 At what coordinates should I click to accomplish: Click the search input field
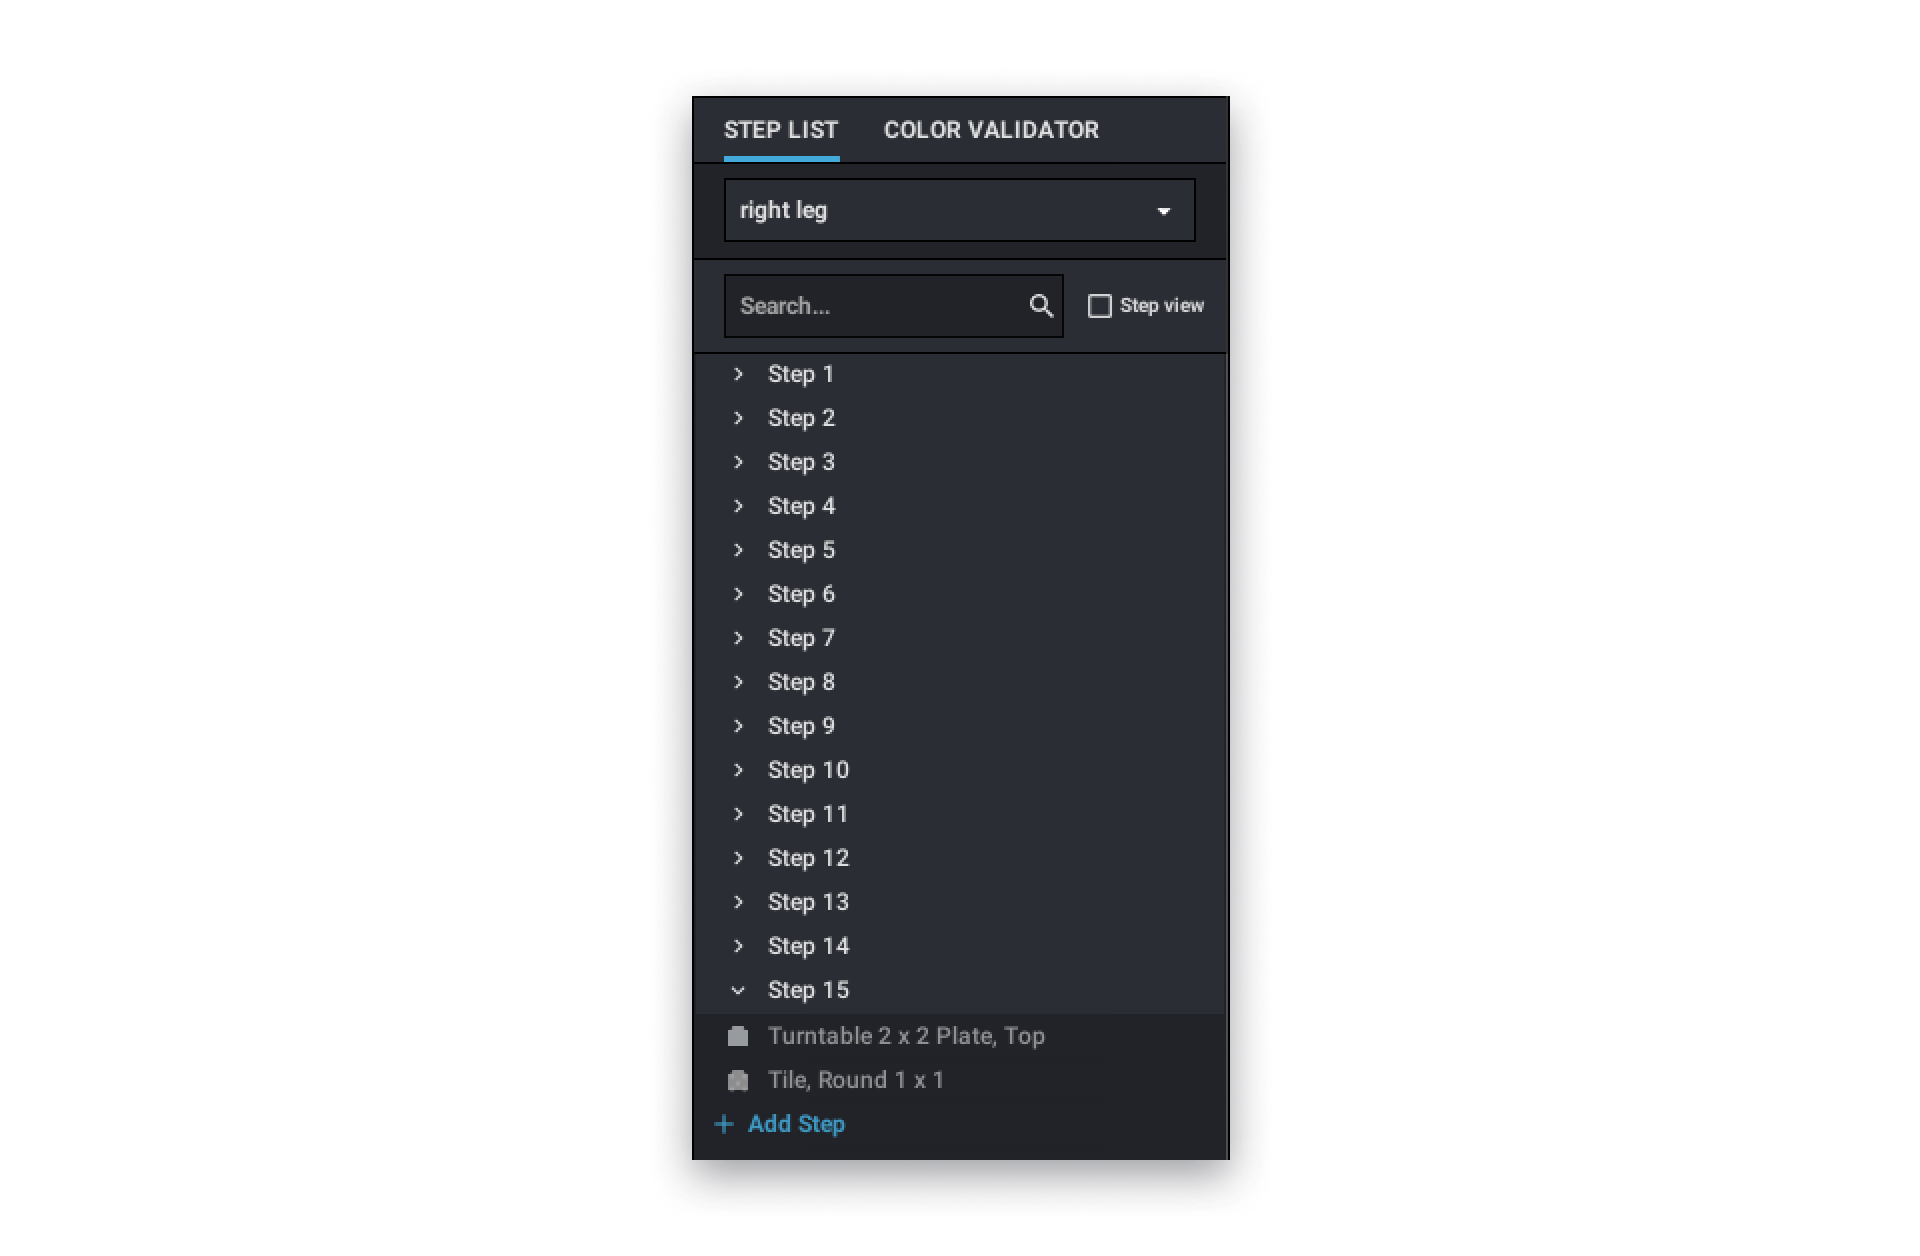pos(884,306)
